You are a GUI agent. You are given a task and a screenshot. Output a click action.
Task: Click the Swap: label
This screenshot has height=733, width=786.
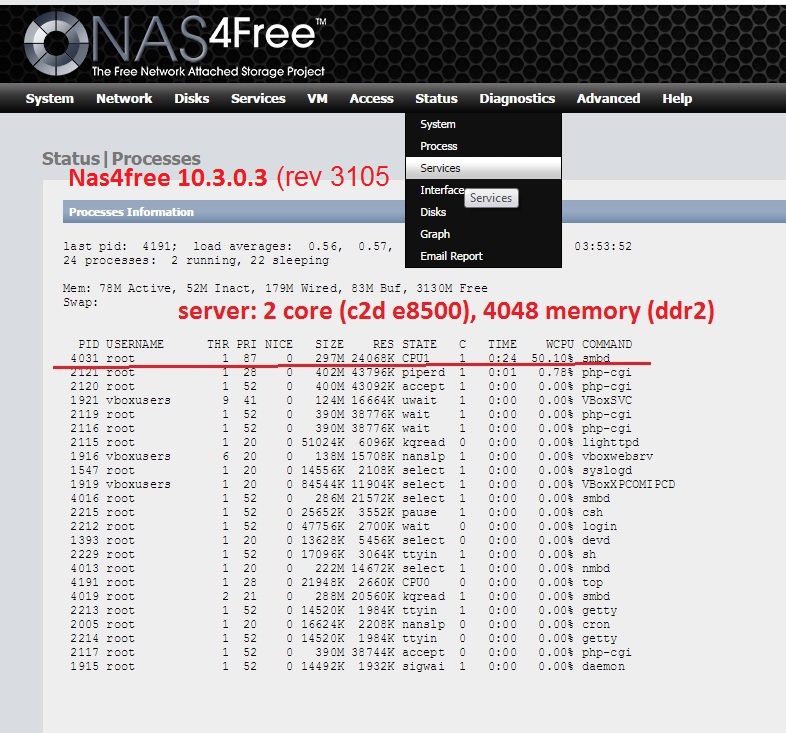tap(81, 302)
